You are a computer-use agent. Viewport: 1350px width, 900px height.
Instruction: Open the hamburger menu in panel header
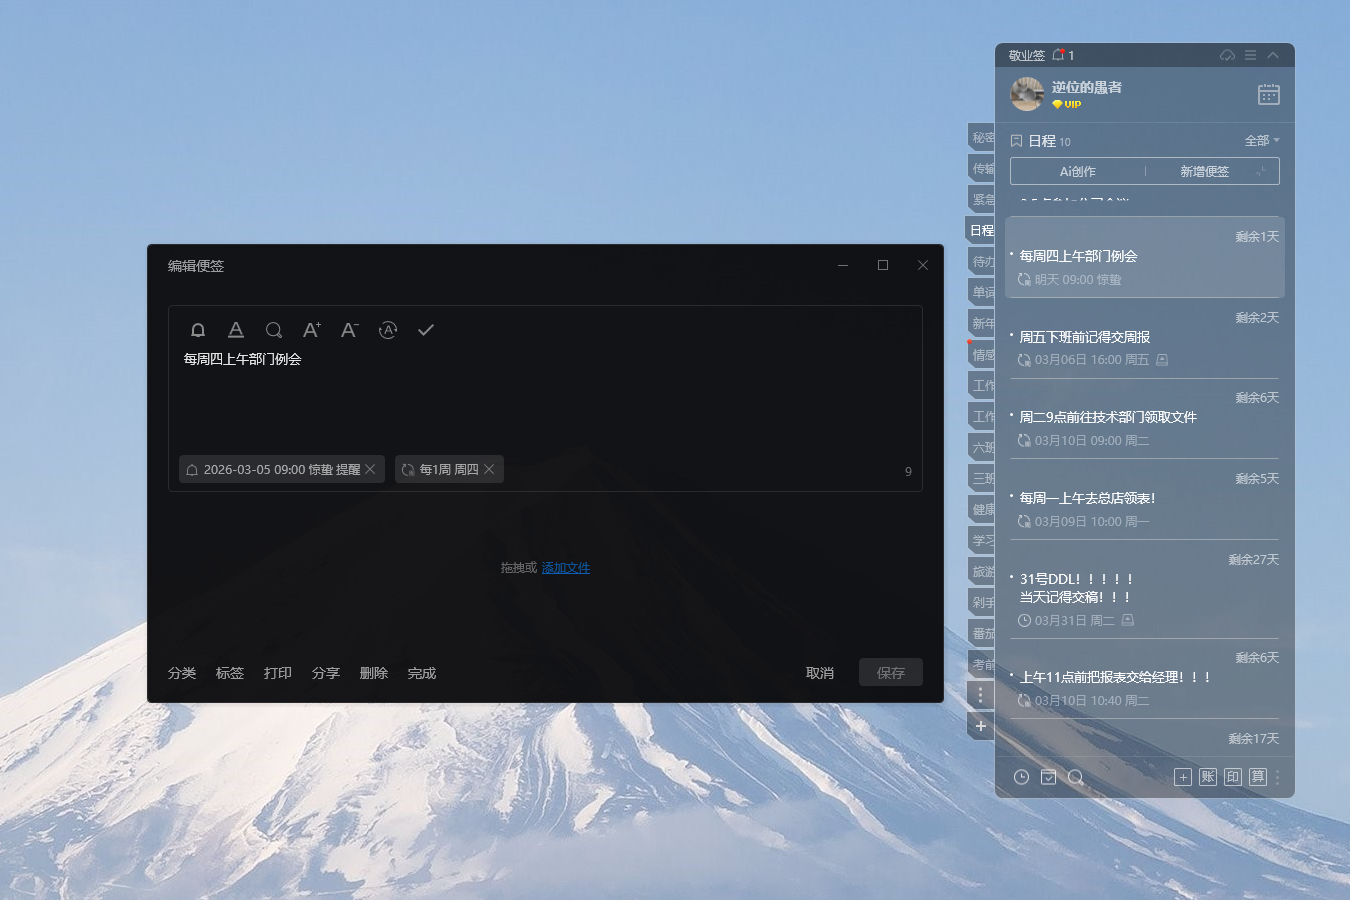coord(1250,55)
